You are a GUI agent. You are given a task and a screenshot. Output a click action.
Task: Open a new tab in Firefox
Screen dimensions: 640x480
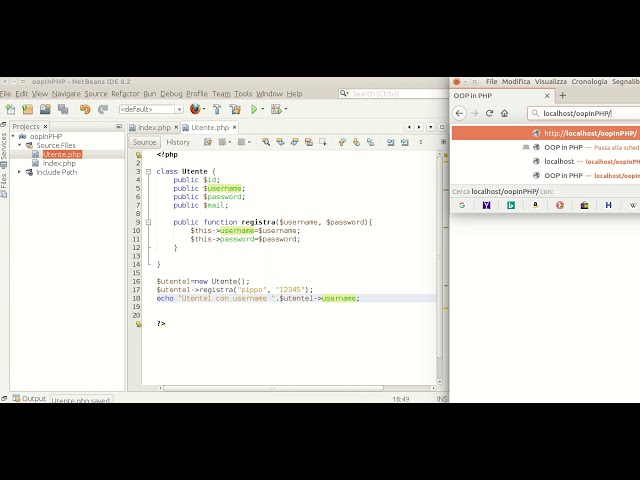tap(562, 96)
